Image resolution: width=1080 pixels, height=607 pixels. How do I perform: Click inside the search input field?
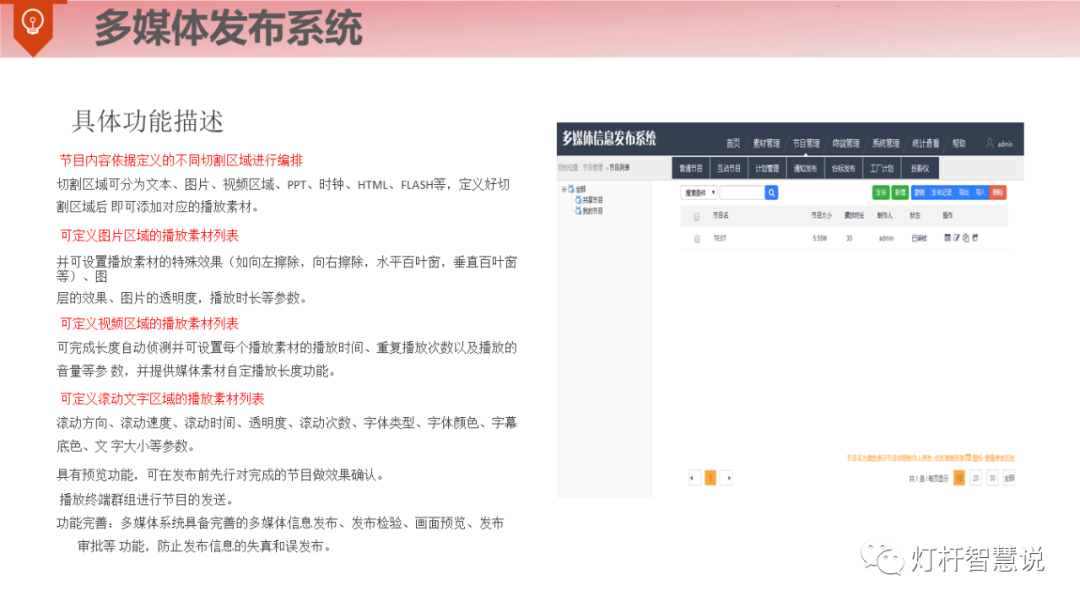click(x=742, y=192)
